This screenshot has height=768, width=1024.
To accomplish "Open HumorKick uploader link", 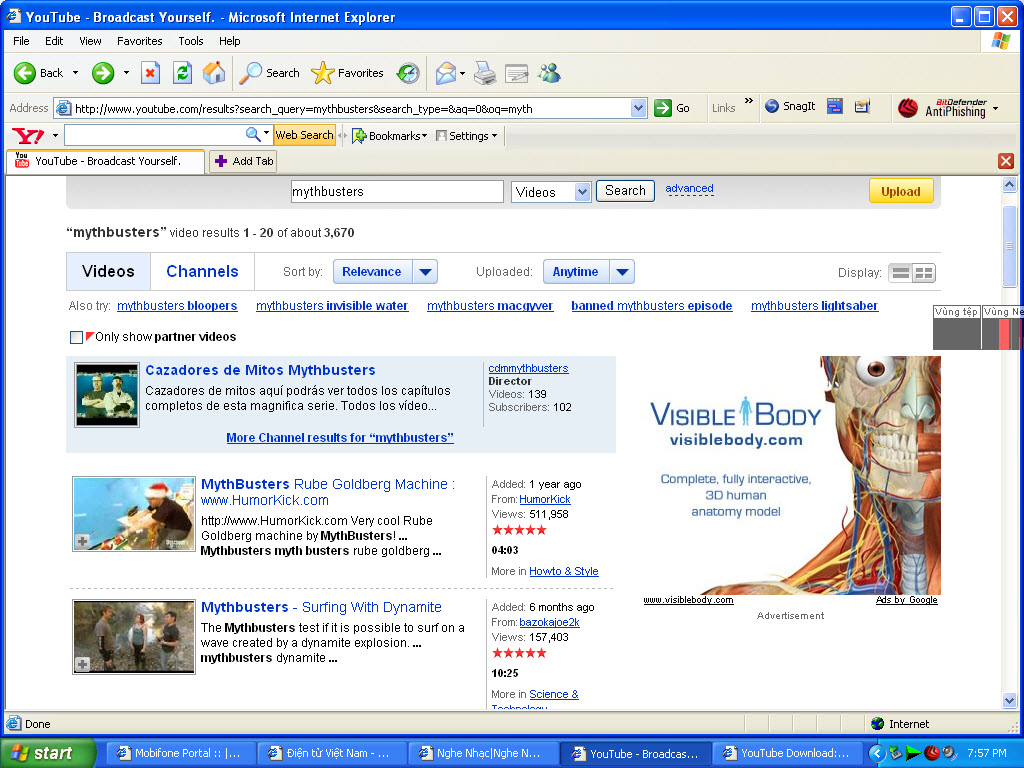I will 545,499.
